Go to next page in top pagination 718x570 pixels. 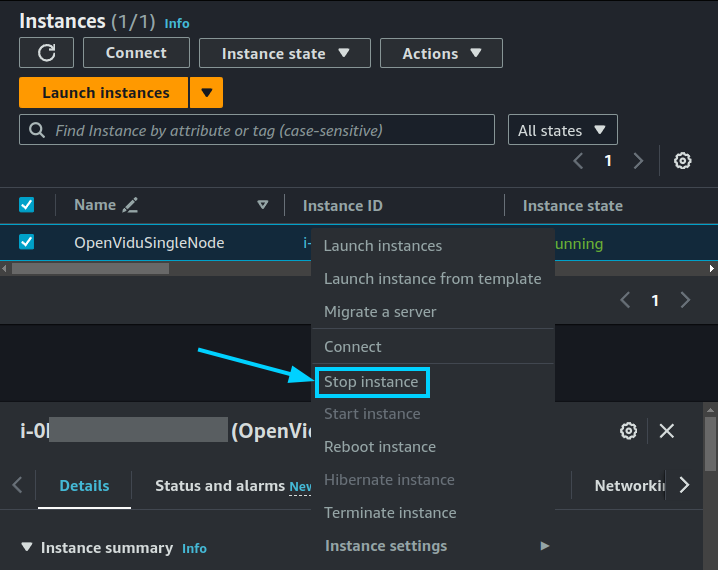pyautogui.click(x=638, y=161)
